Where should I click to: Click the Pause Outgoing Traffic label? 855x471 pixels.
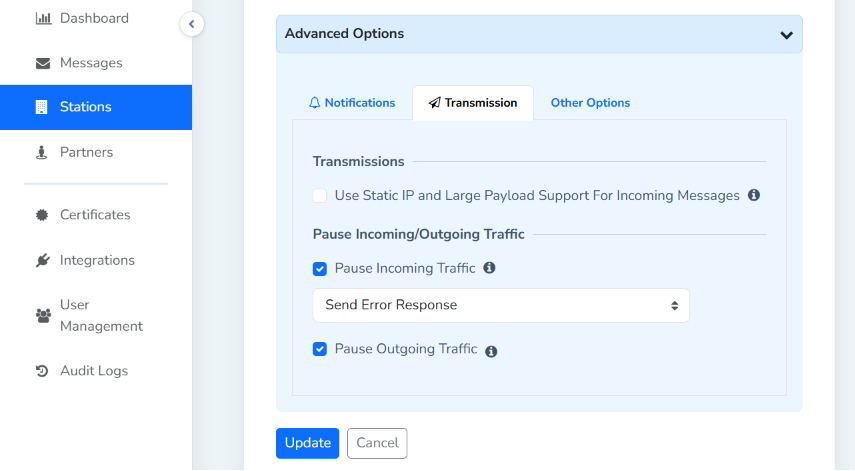click(x=406, y=349)
